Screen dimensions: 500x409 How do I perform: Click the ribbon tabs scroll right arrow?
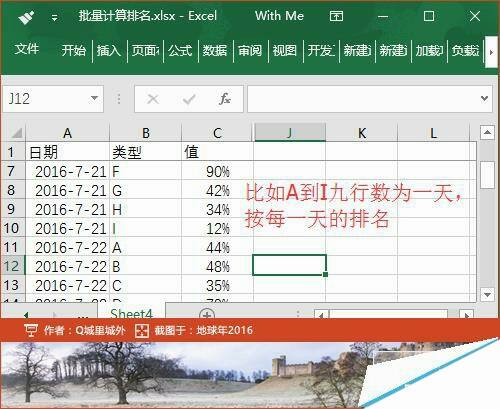coord(491,52)
